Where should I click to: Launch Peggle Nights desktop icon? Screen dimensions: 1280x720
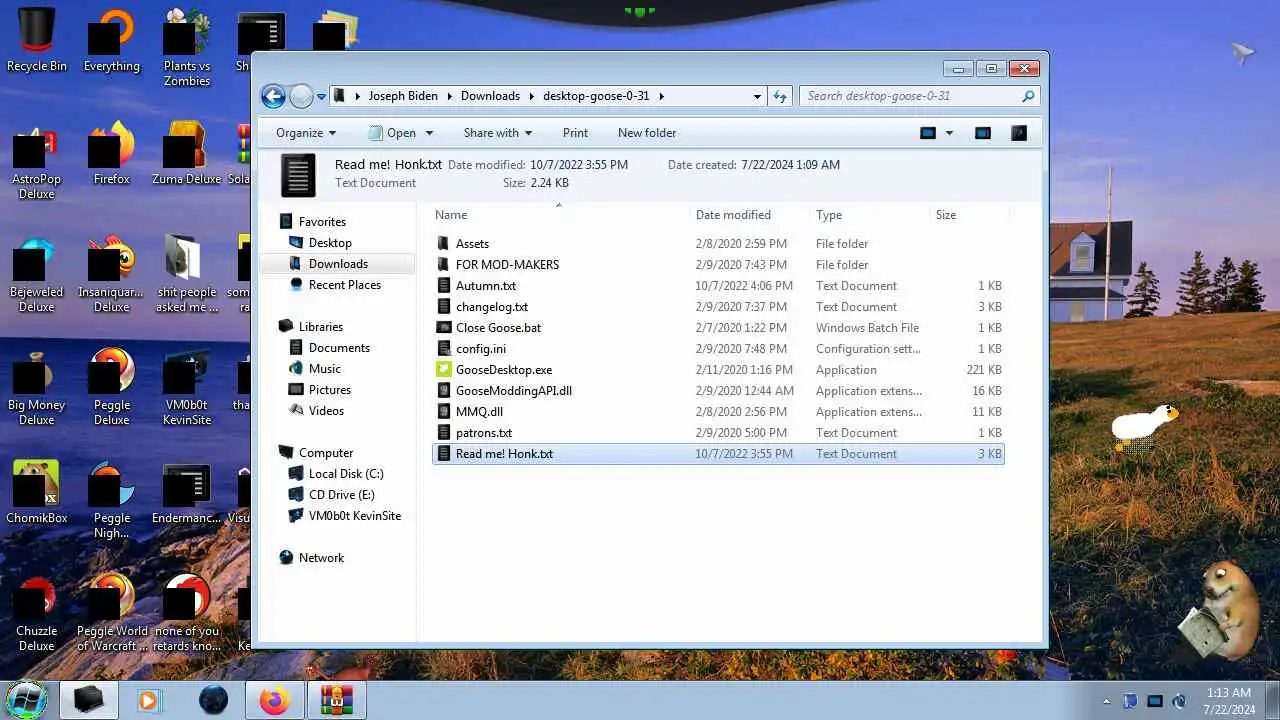[112, 499]
